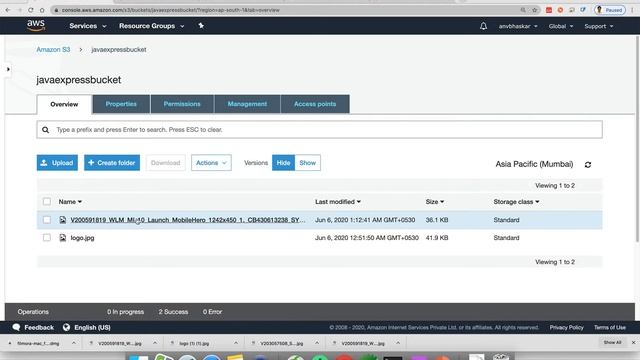The width and height of the screenshot is (640, 360).
Task: Click the AWS logo home icon
Action: tap(36, 25)
